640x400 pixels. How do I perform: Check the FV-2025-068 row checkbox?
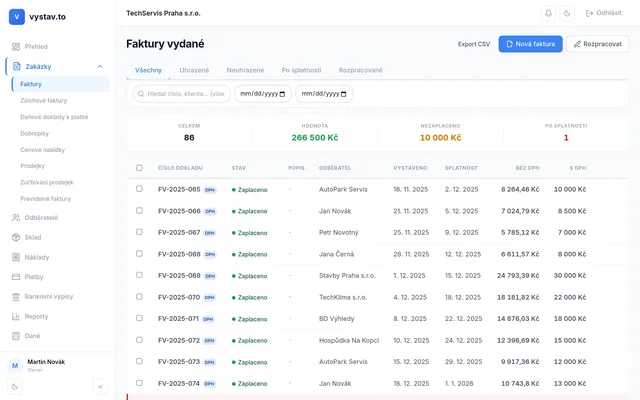(139, 253)
